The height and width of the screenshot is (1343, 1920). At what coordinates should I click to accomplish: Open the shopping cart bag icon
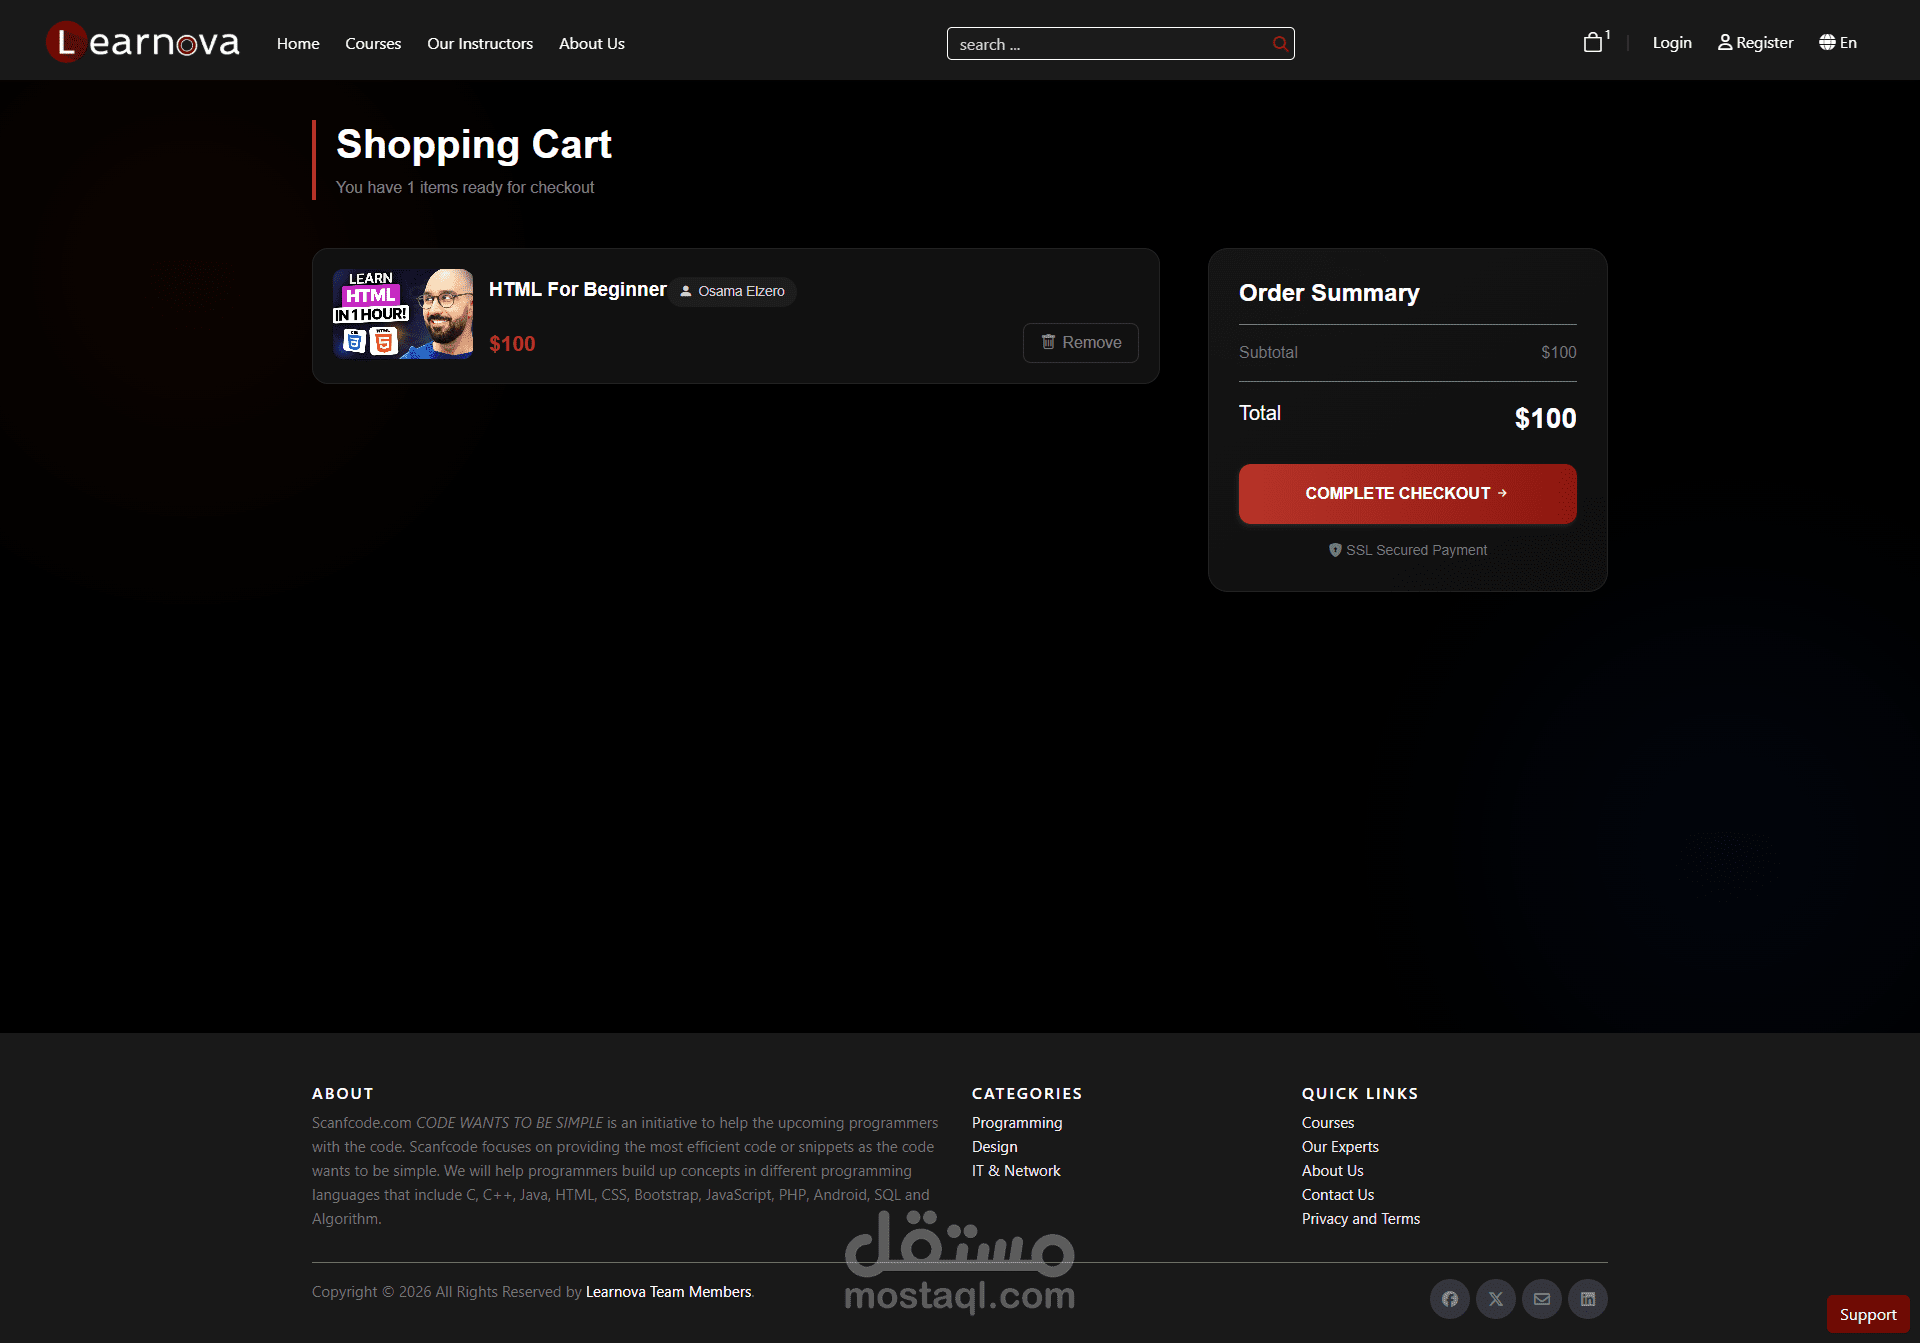click(x=1593, y=43)
